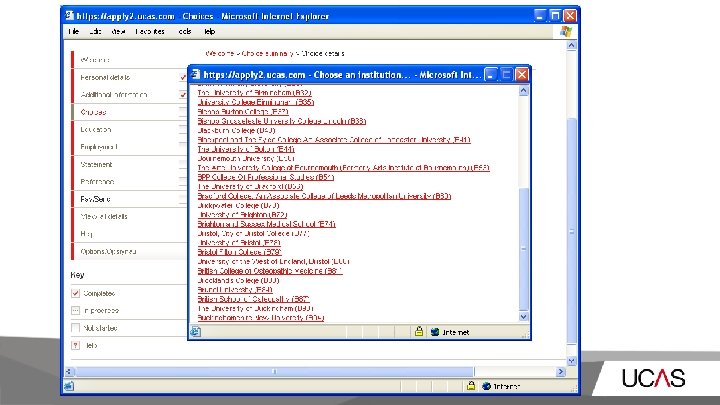Screen dimensions: 720x405
Task: Click the tick mark beside Personal details
Action: [183, 77]
